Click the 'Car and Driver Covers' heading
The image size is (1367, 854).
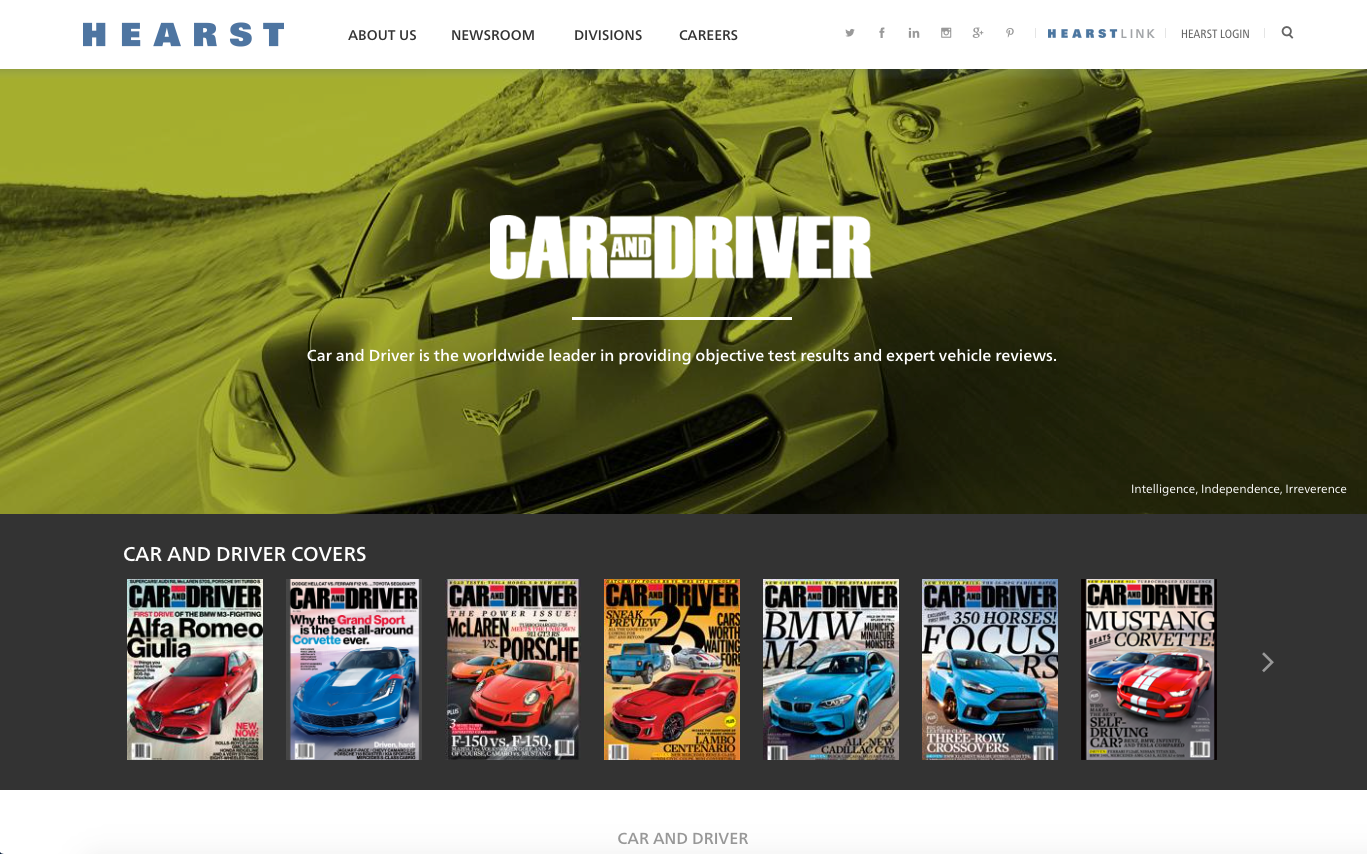coord(245,554)
